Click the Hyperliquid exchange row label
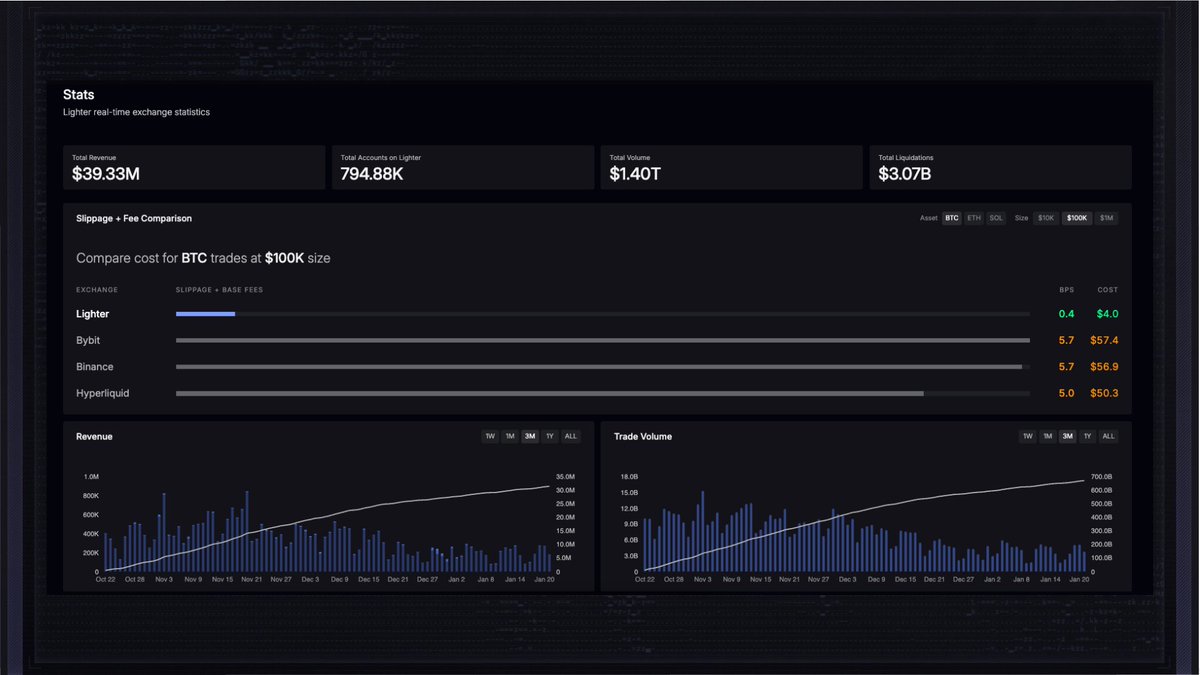 click(x=103, y=393)
